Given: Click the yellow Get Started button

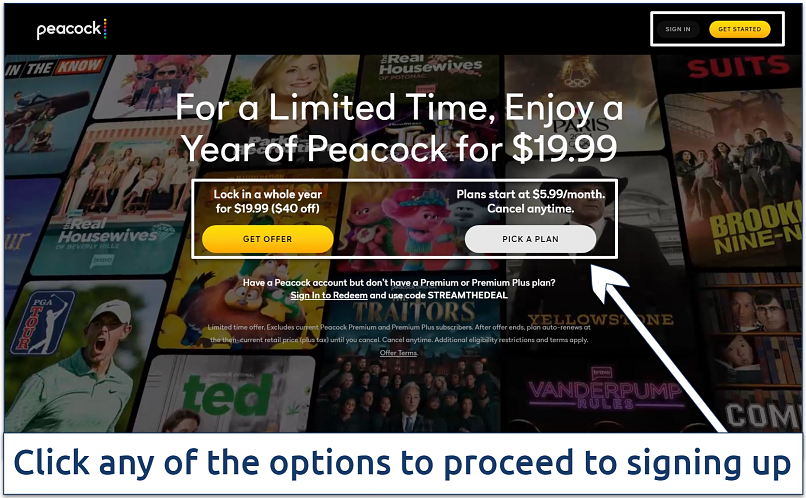Looking at the screenshot, I should pos(739,29).
